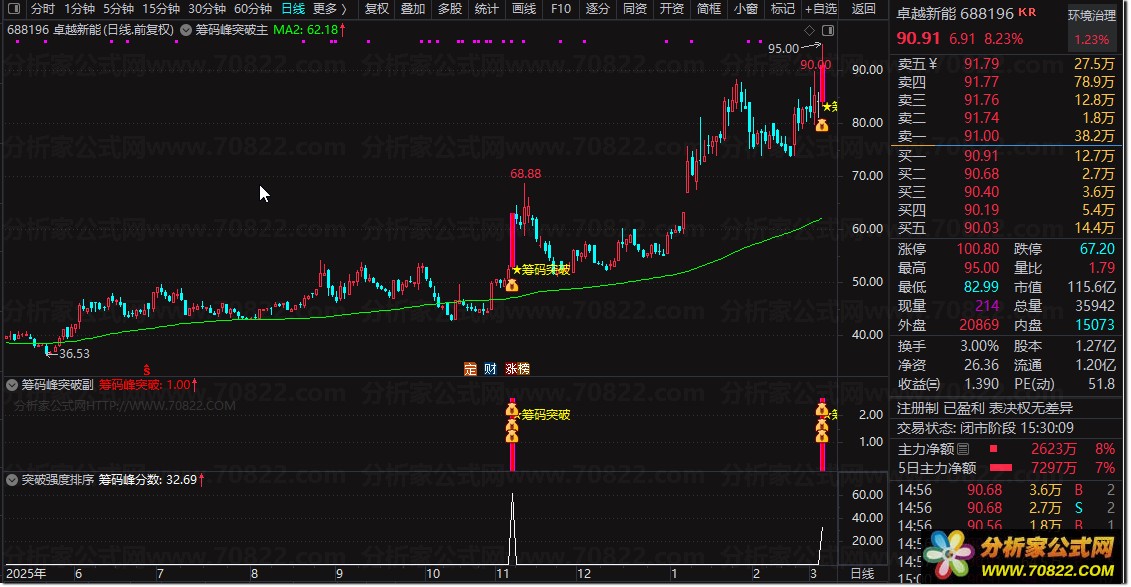This screenshot has width=1131, height=587.
Task: Click the 返回 back button
Action: click(x=863, y=9)
